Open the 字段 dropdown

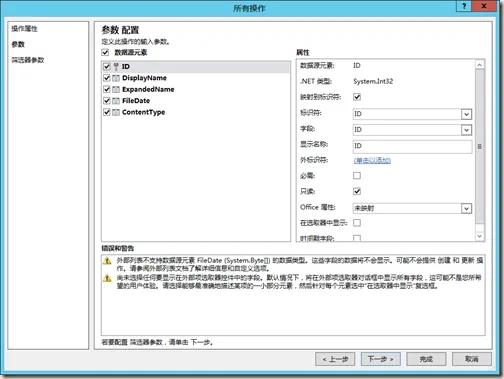(x=466, y=130)
